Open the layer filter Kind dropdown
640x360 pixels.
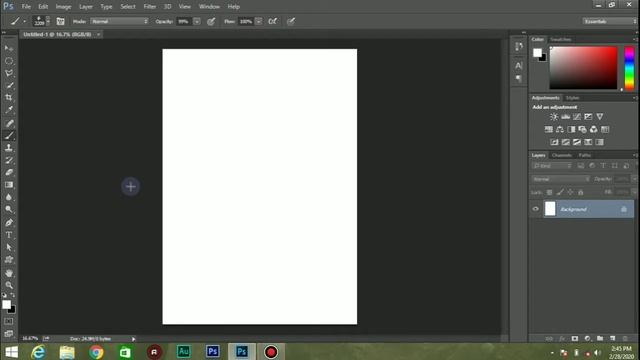(x=551, y=166)
